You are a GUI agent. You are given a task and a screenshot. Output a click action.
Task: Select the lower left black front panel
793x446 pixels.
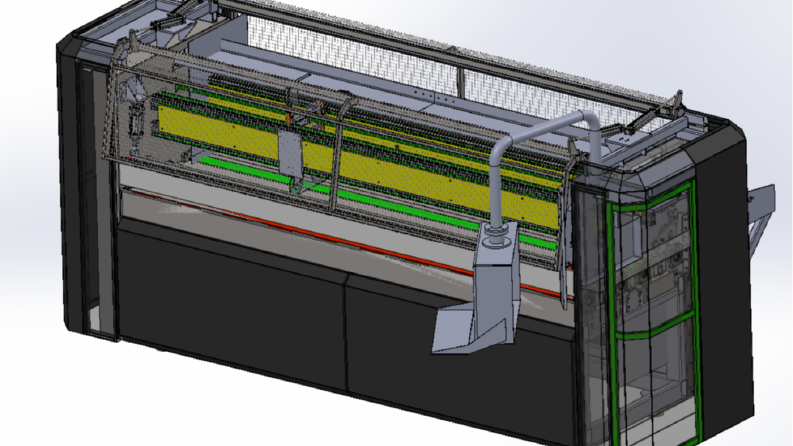[233, 303]
